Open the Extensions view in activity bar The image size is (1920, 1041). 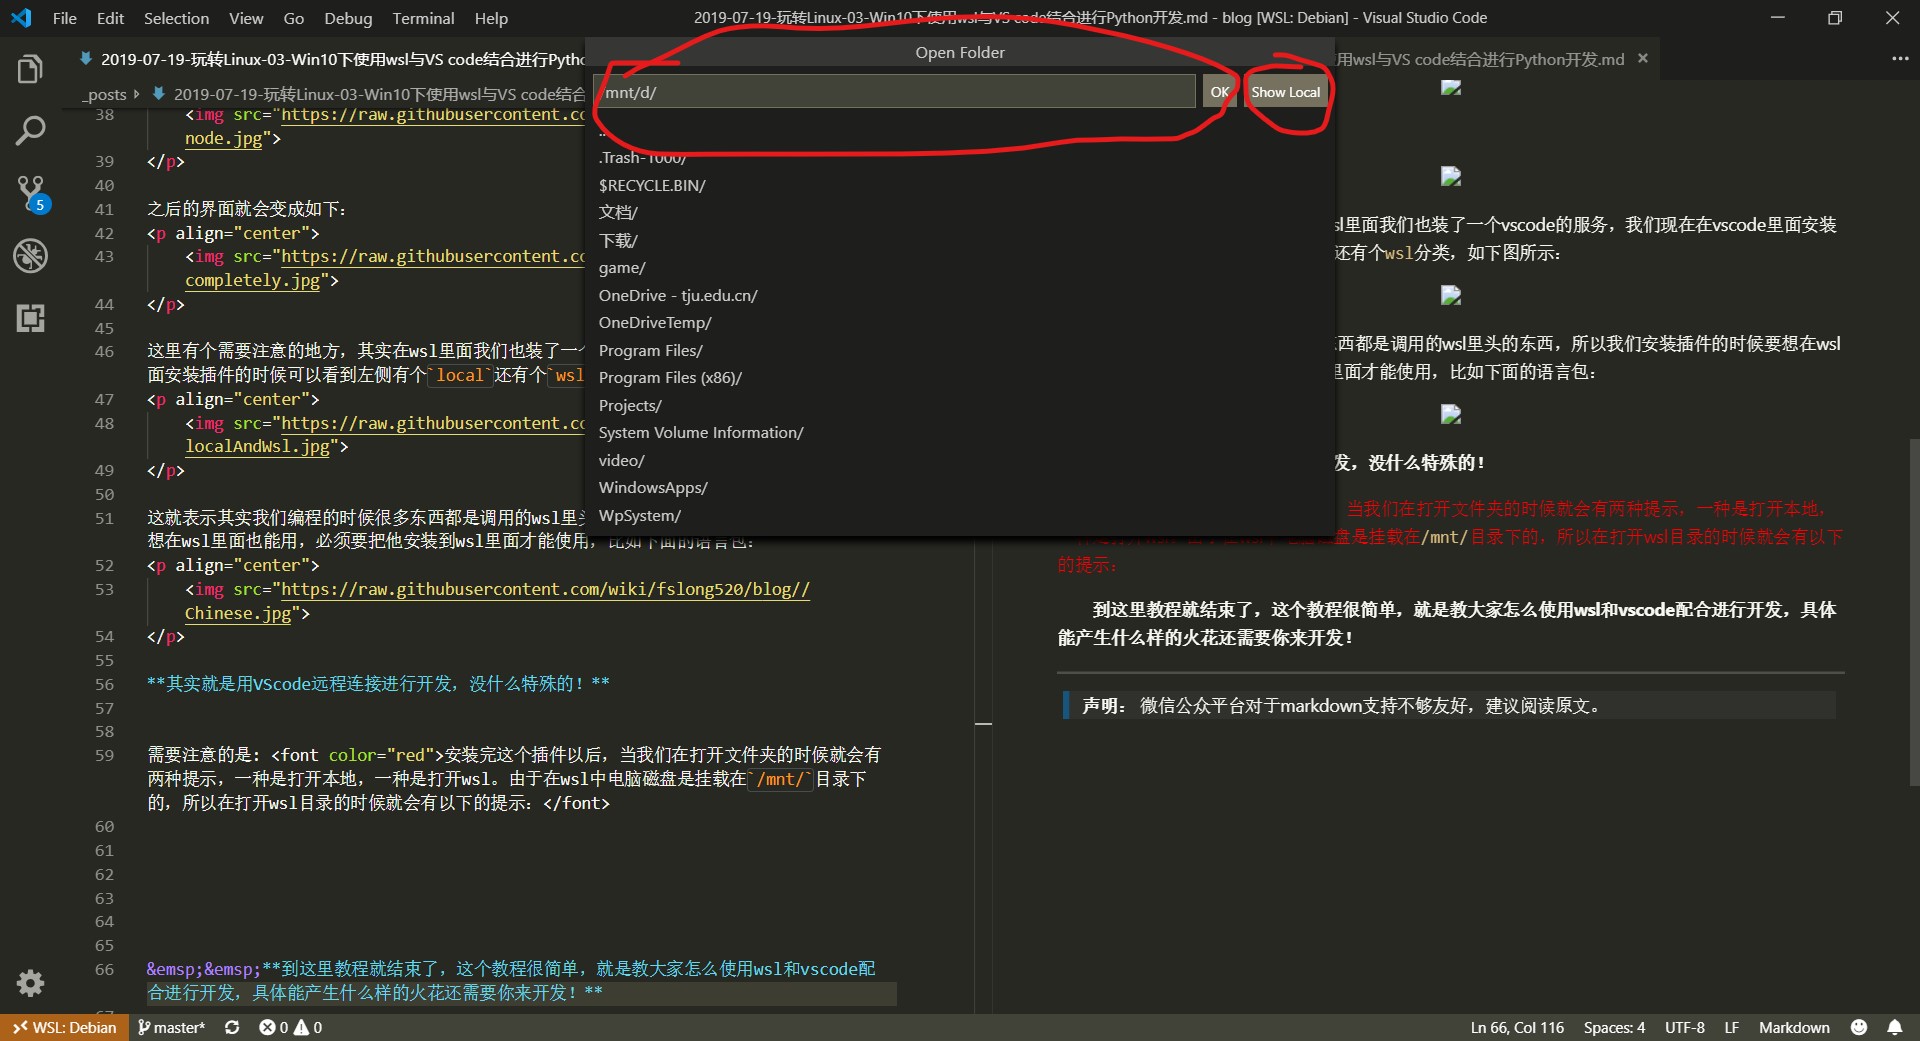30,318
